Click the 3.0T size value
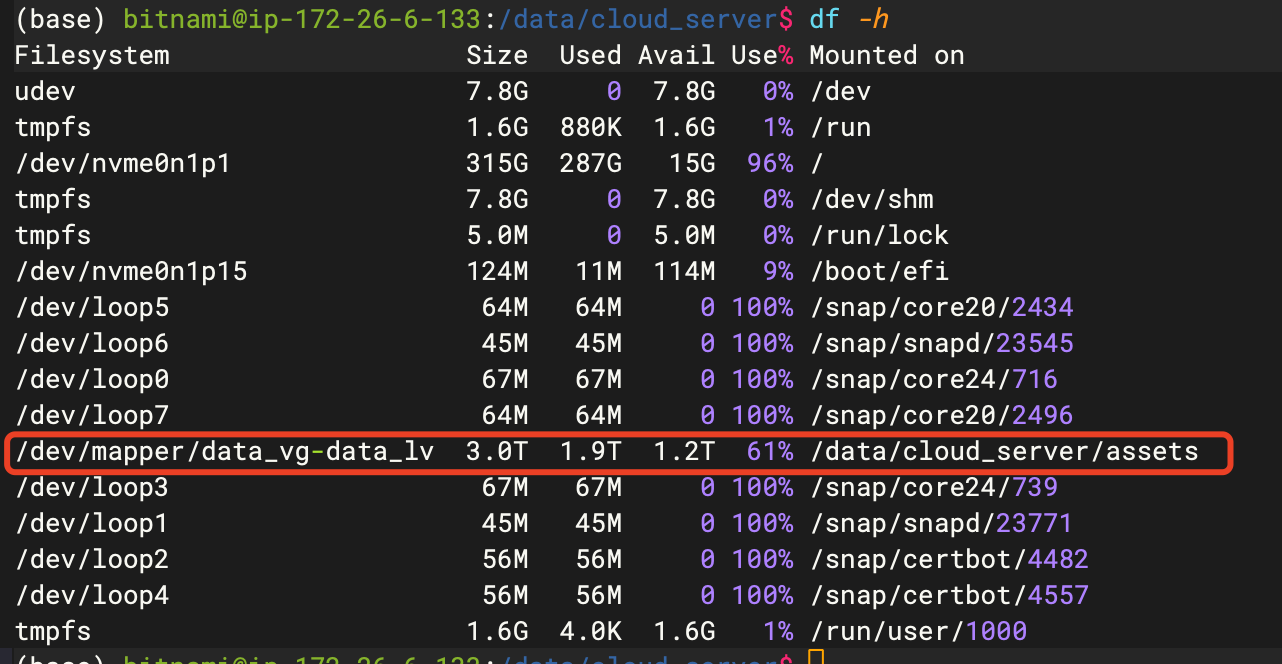Image resolution: width=1282 pixels, height=664 pixels. 497,452
